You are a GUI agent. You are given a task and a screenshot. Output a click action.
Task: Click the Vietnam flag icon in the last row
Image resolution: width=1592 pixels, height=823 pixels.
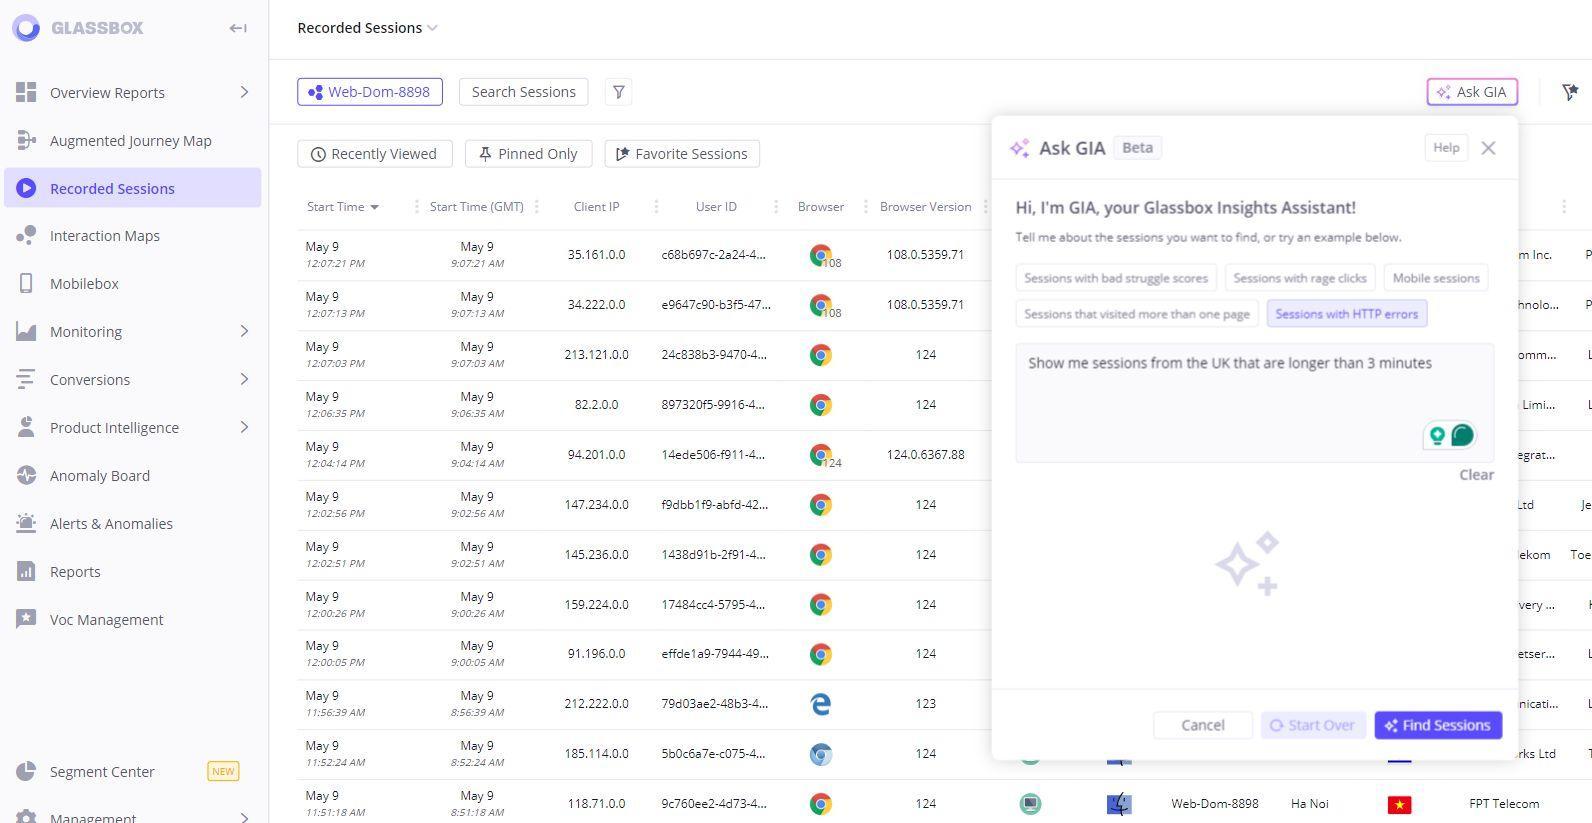pyautogui.click(x=1399, y=804)
